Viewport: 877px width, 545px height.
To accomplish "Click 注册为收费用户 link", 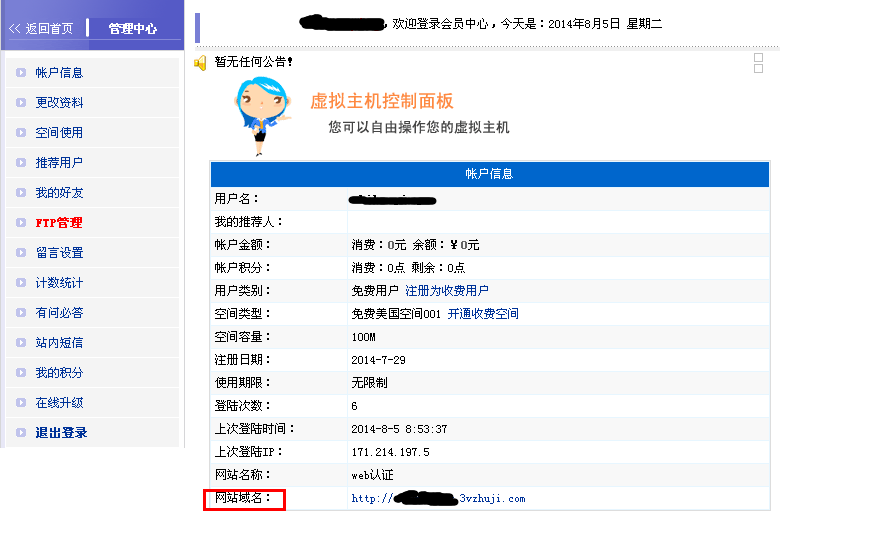I will point(446,291).
